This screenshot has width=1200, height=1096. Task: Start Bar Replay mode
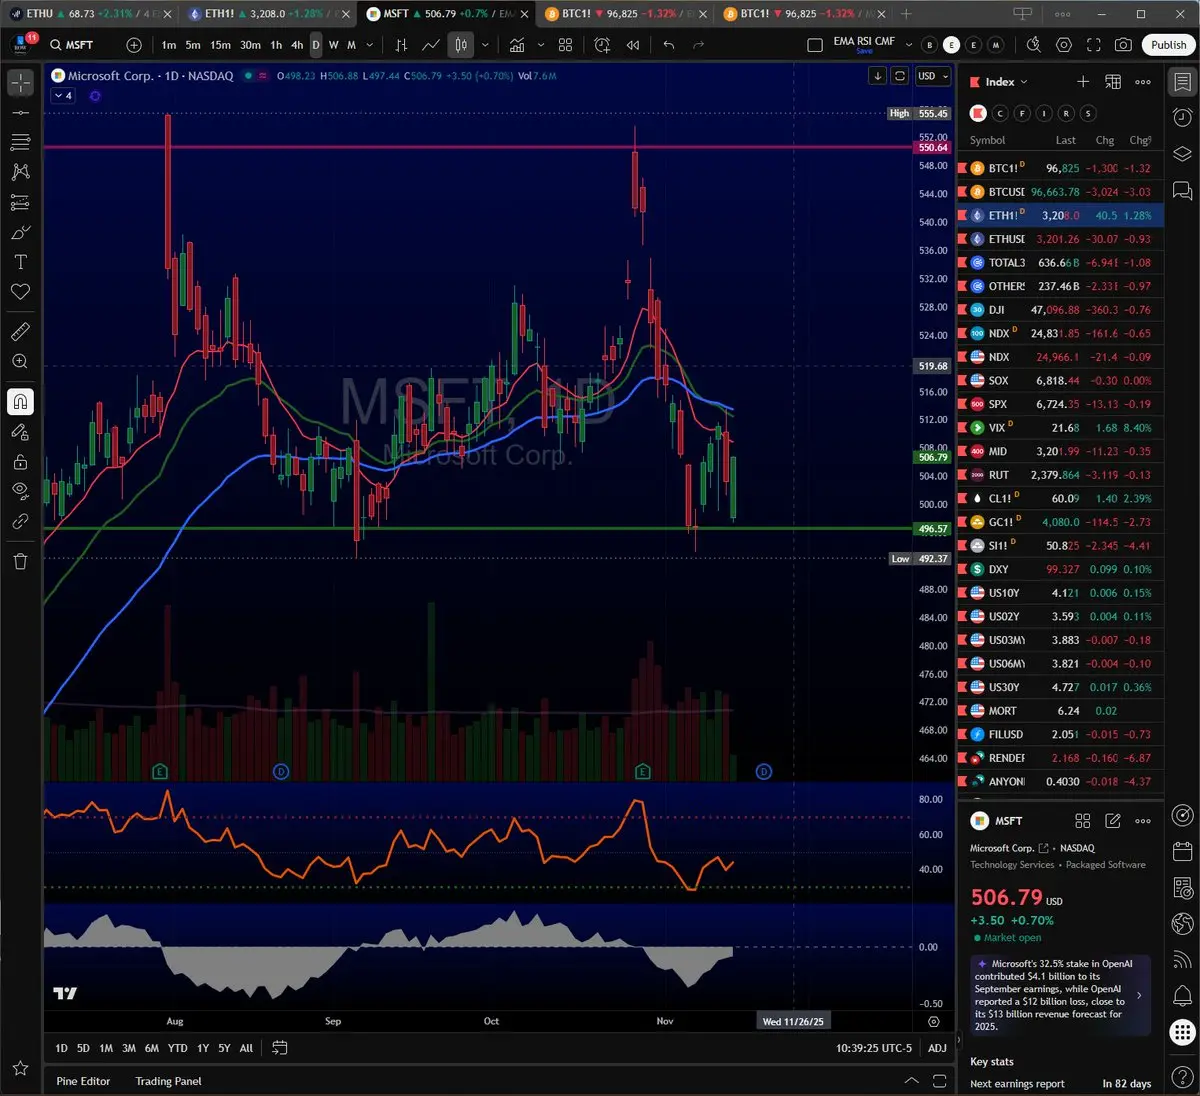pos(633,45)
